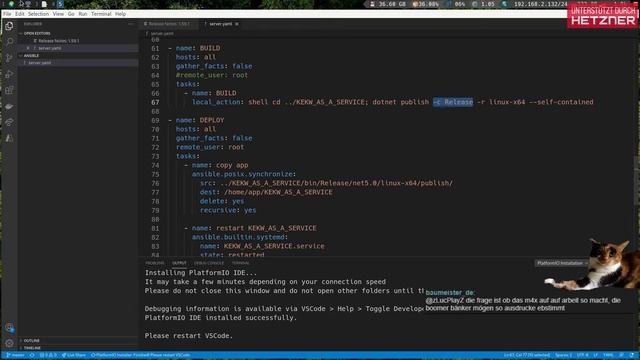Viewport: 640px width, 360px height.
Task: Open the View menu
Action: click(x=58, y=14)
